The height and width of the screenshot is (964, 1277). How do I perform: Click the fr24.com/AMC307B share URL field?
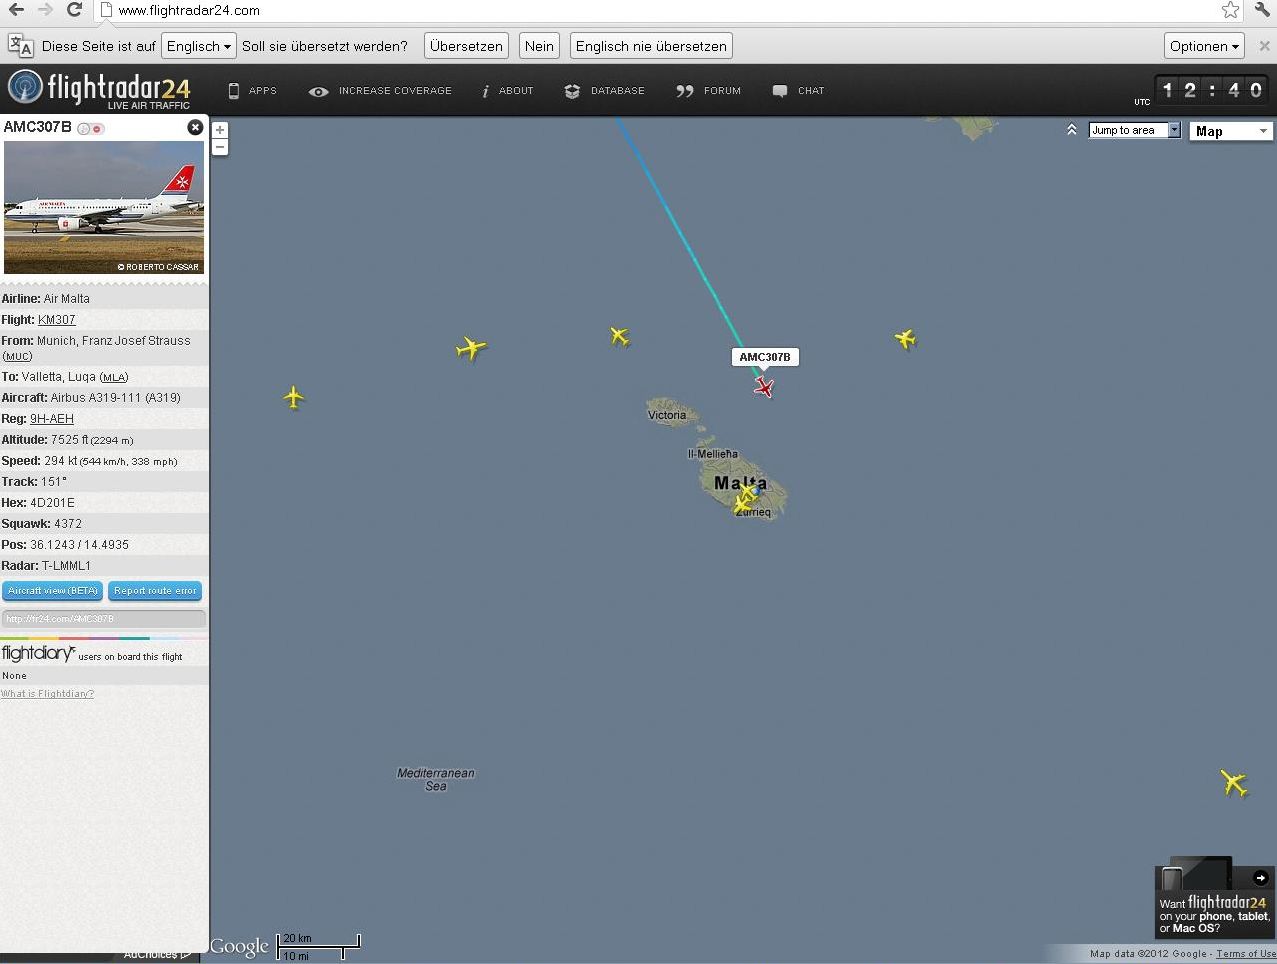(x=104, y=619)
